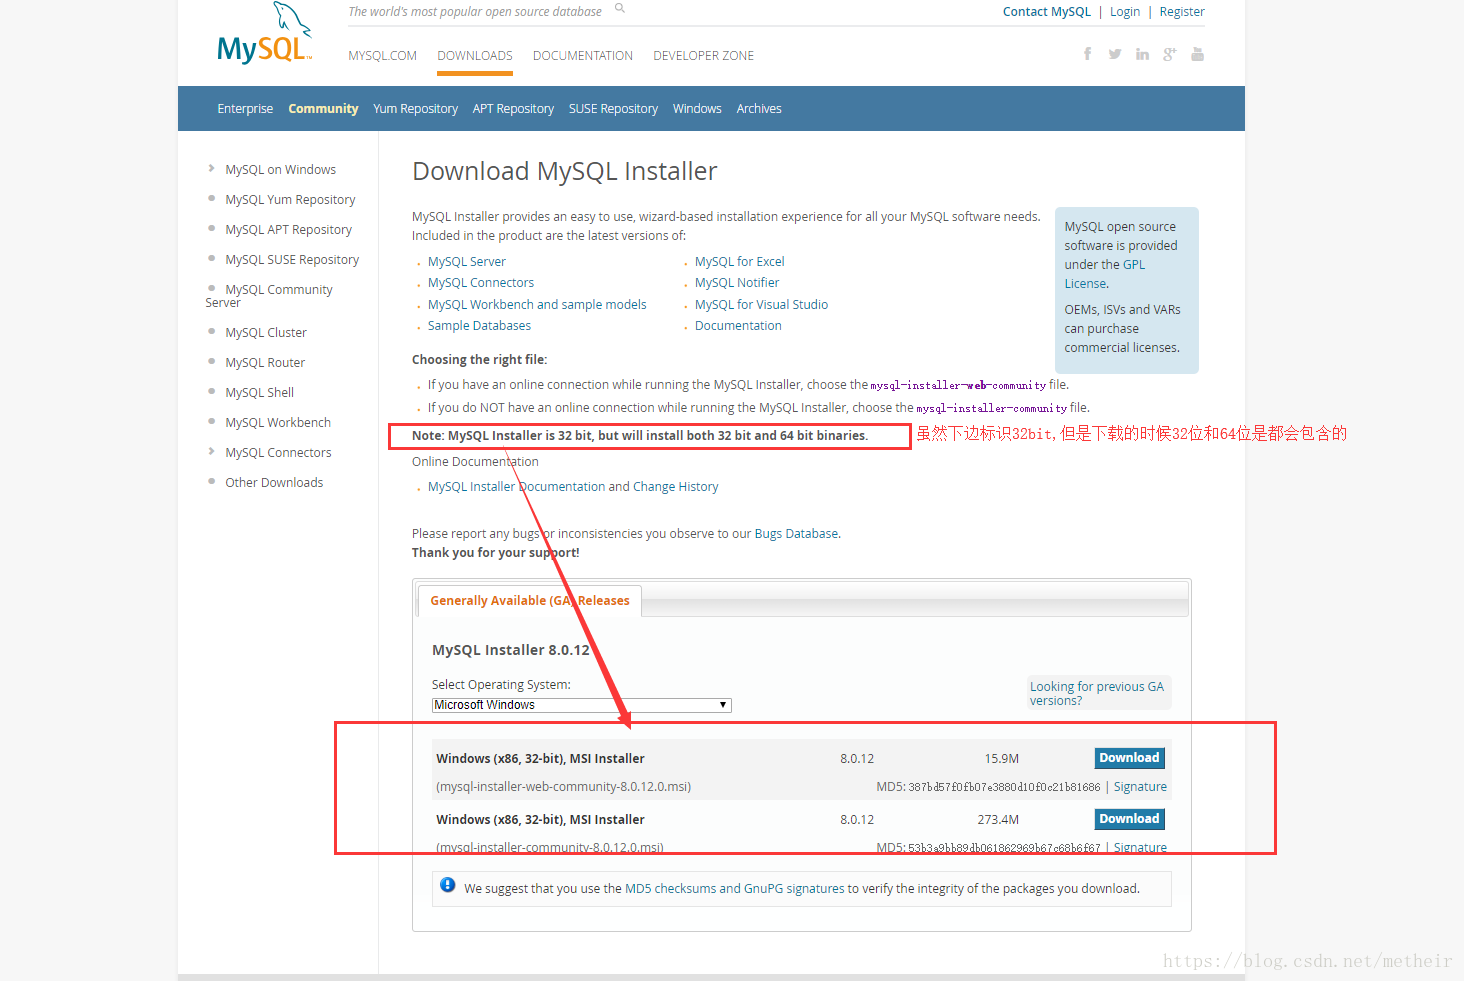
Task: Click MySQL Server product link
Action: click(x=467, y=262)
